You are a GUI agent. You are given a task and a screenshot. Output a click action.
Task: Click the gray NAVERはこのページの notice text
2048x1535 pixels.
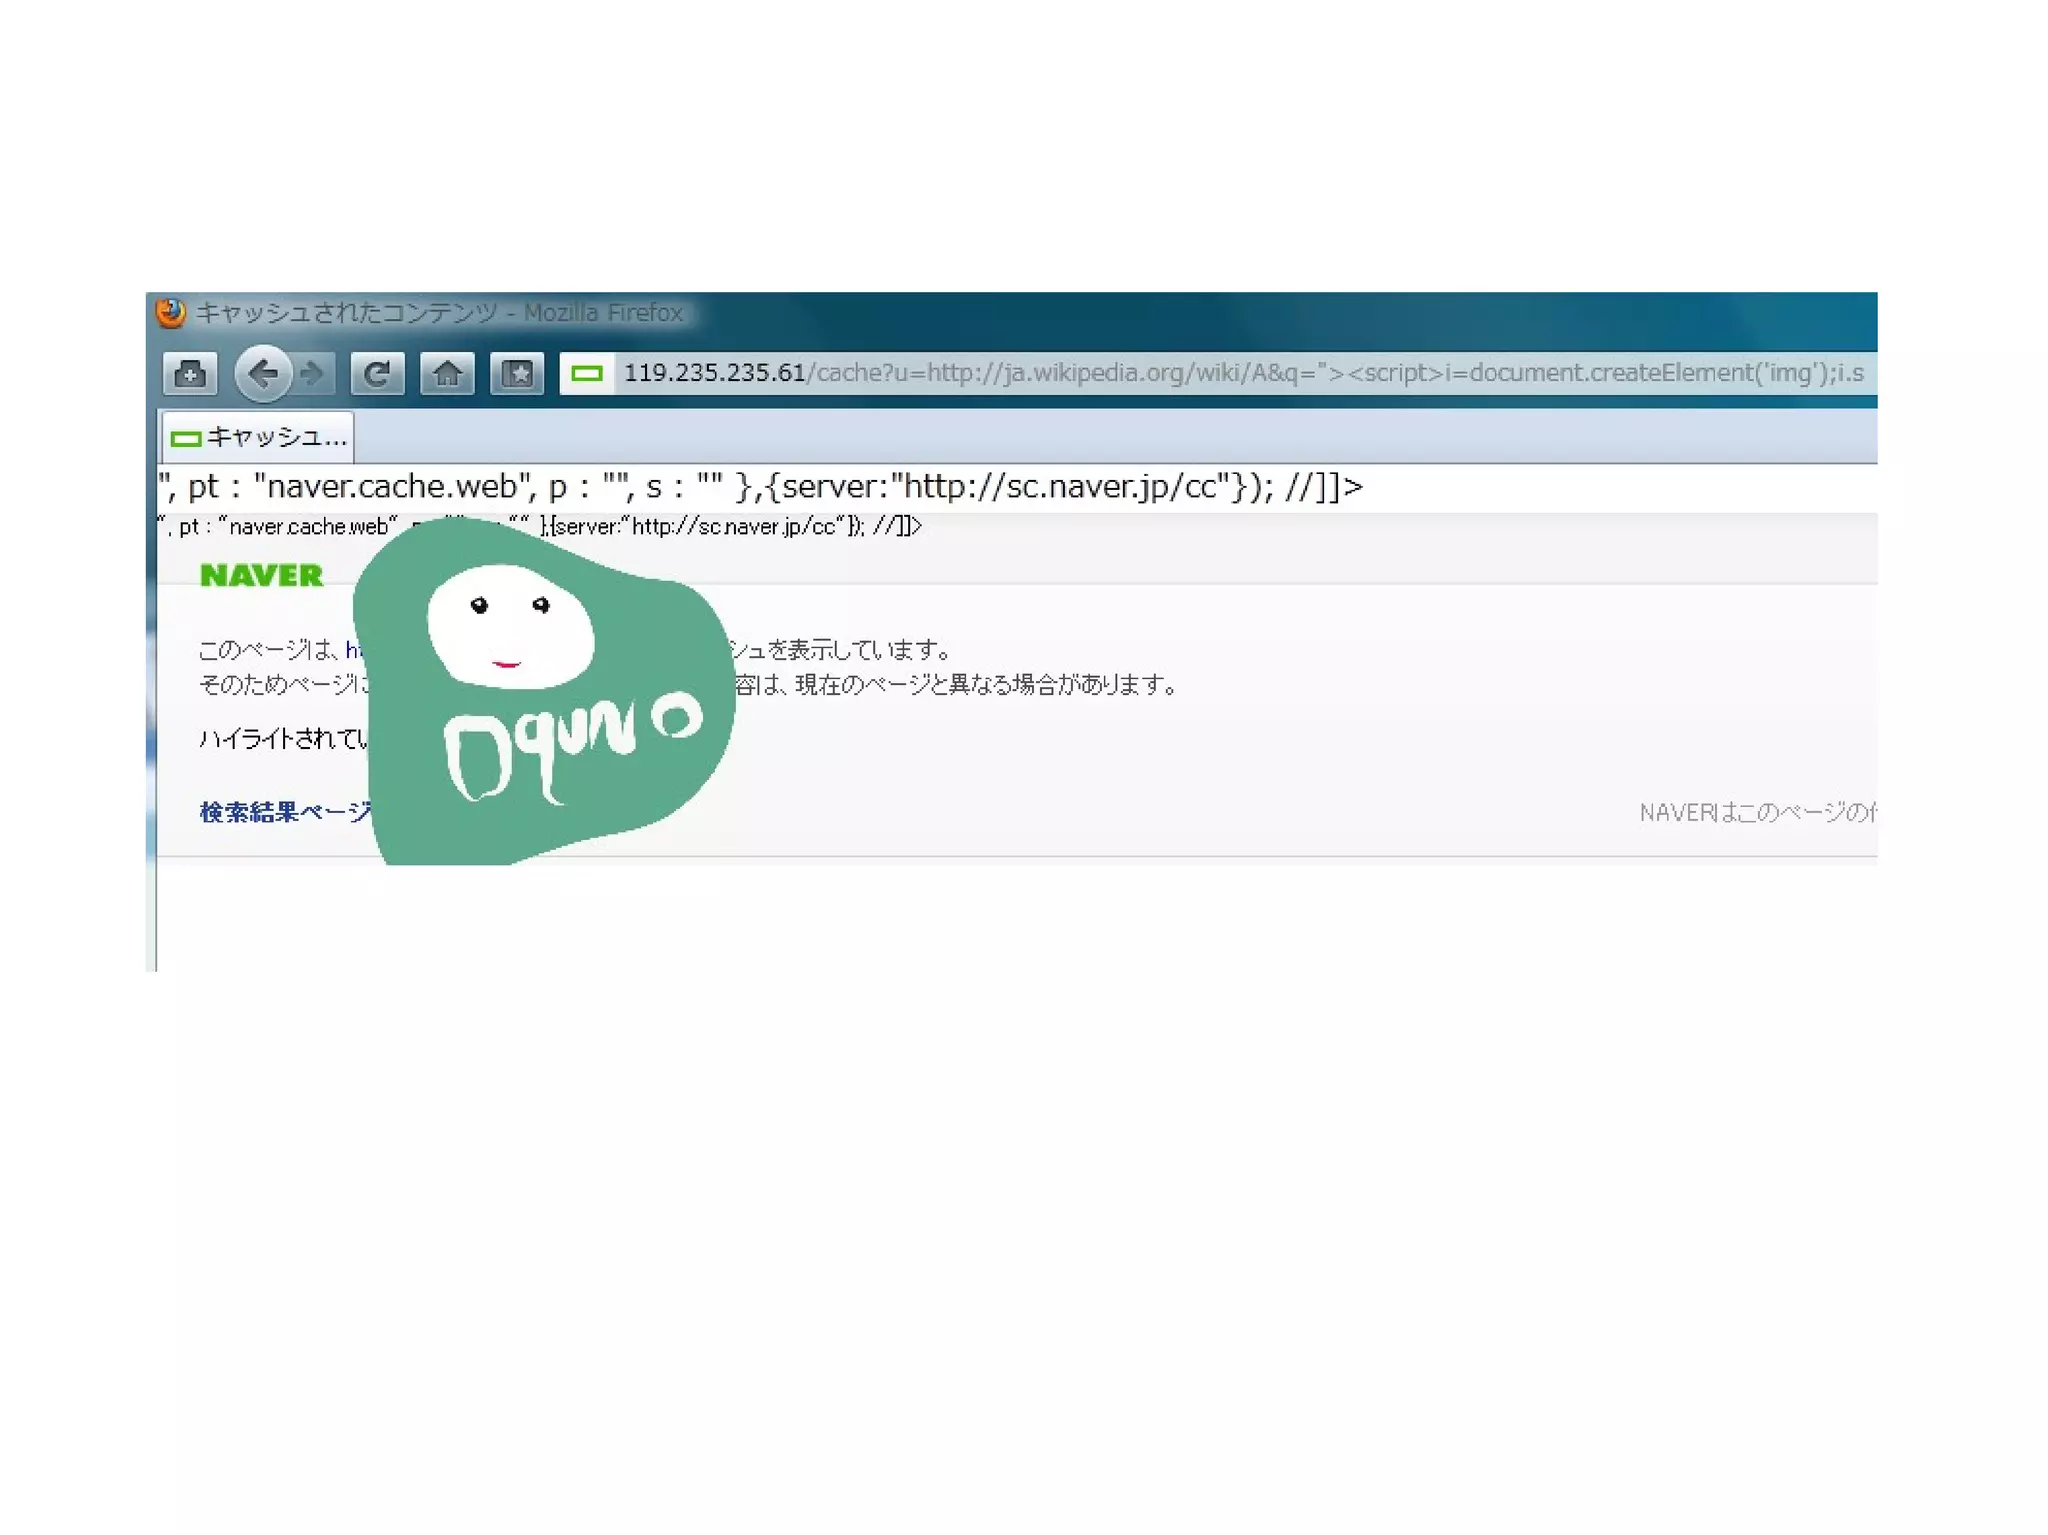click(1755, 812)
